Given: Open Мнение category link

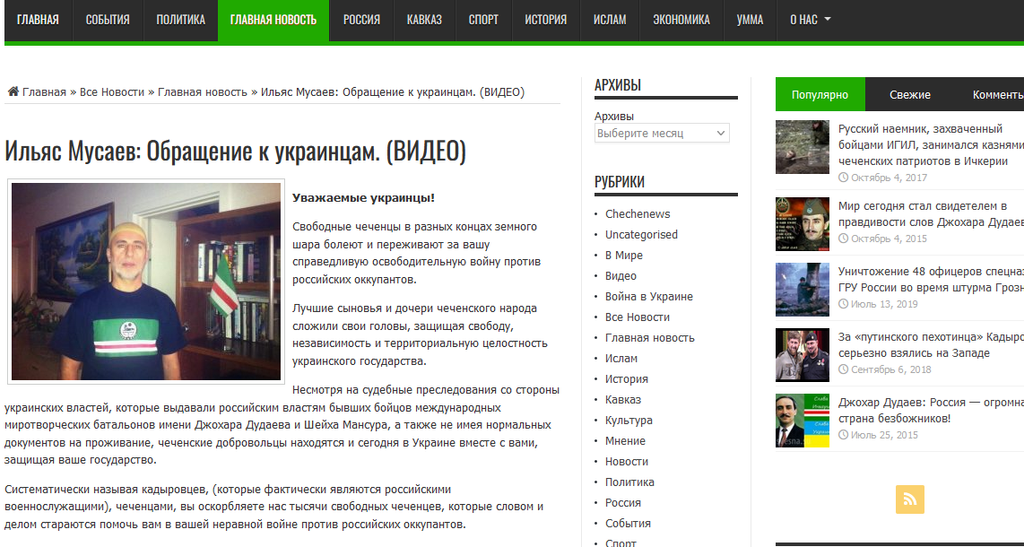Looking at the screenshot, I should (625, 441).
